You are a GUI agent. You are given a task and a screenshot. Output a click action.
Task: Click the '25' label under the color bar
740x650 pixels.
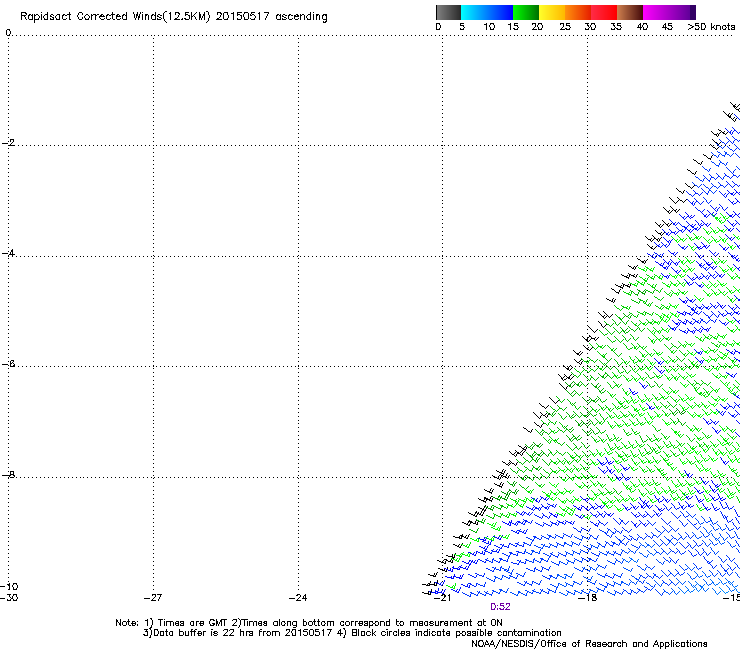pos(565,27)
